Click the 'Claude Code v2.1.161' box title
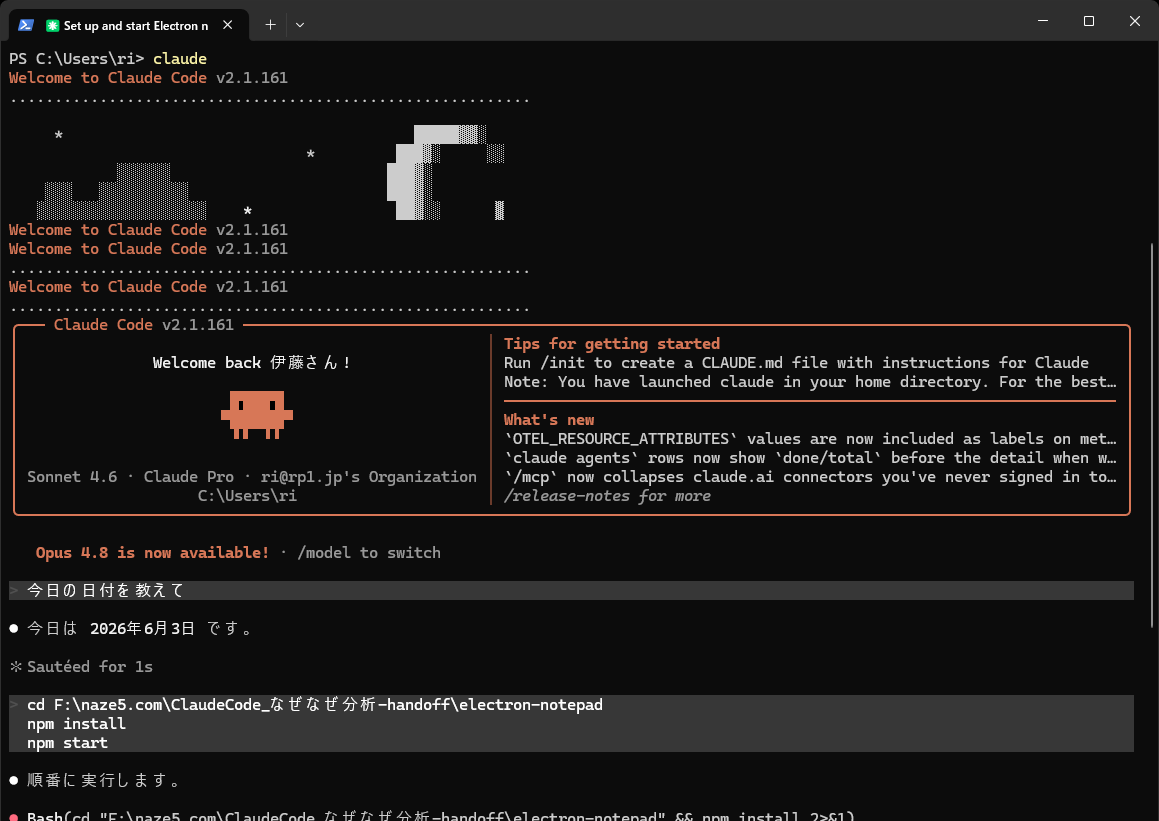 [143, 324]
